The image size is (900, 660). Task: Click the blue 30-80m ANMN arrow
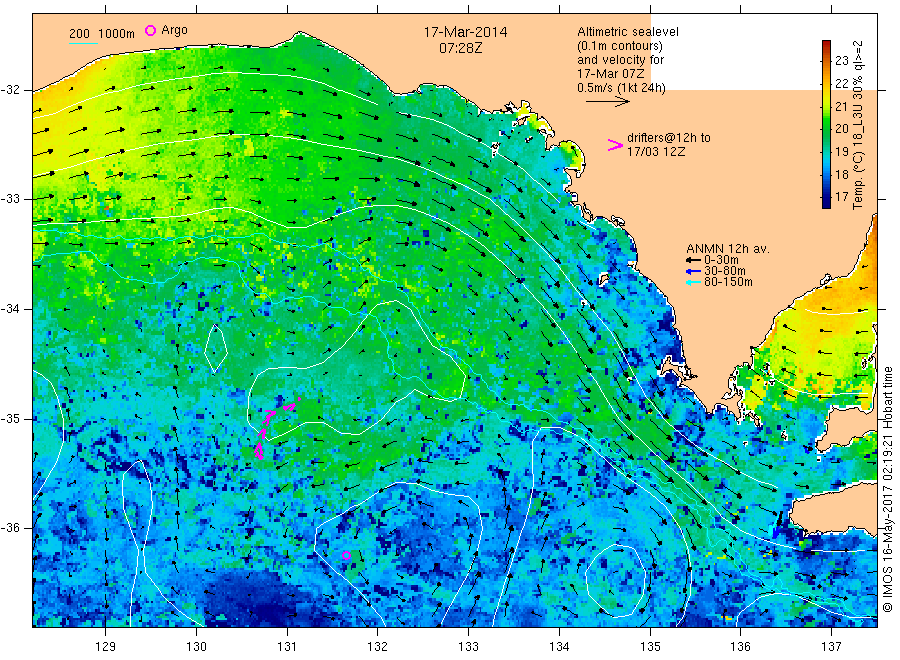[x=693, y=271]
